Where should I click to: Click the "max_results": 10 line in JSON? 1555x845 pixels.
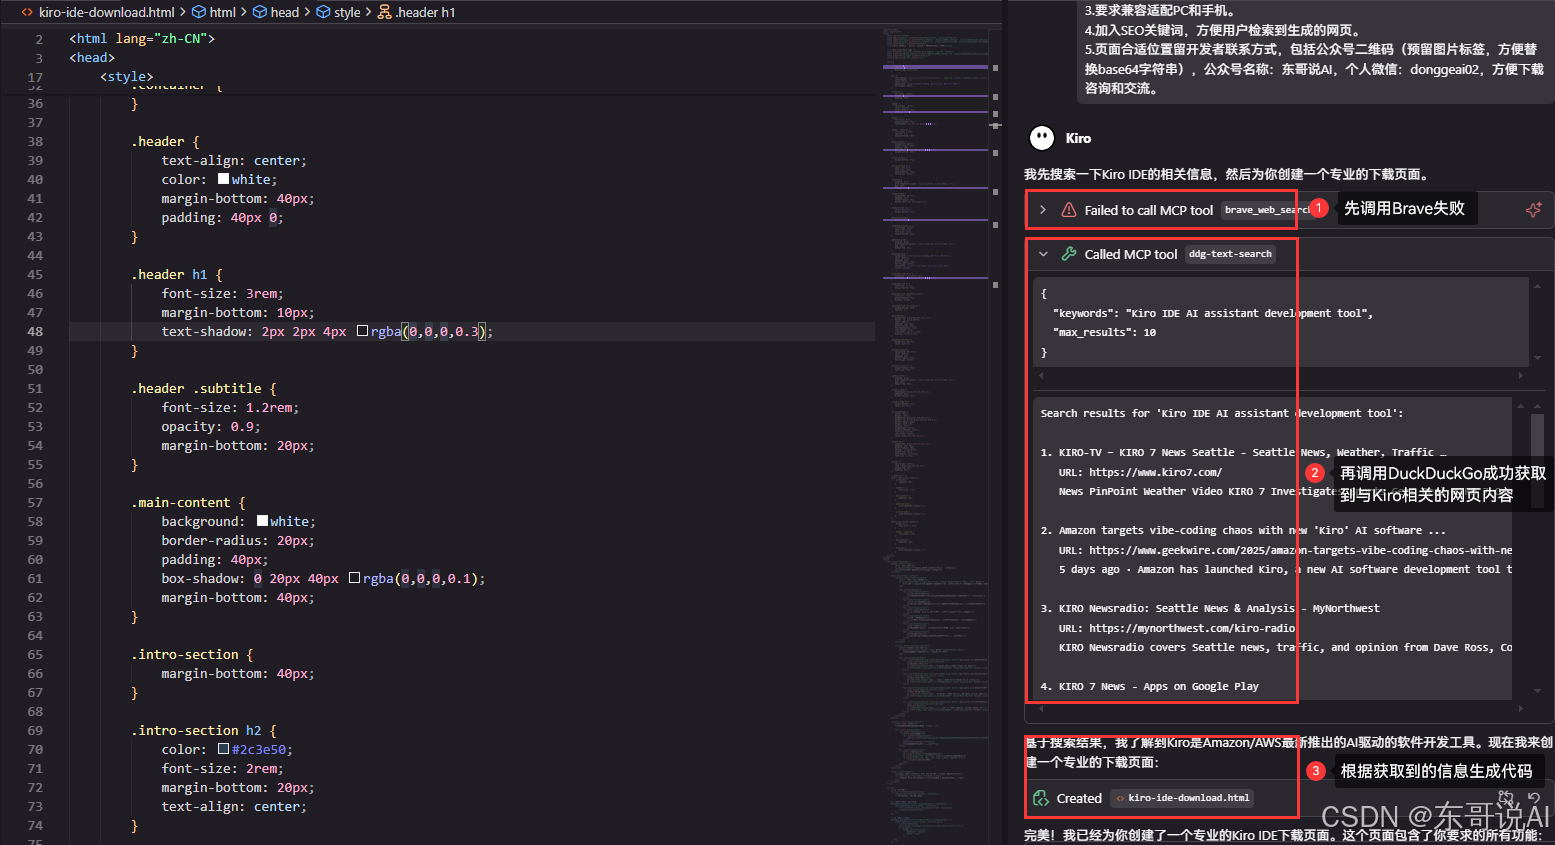[1104, 332]
